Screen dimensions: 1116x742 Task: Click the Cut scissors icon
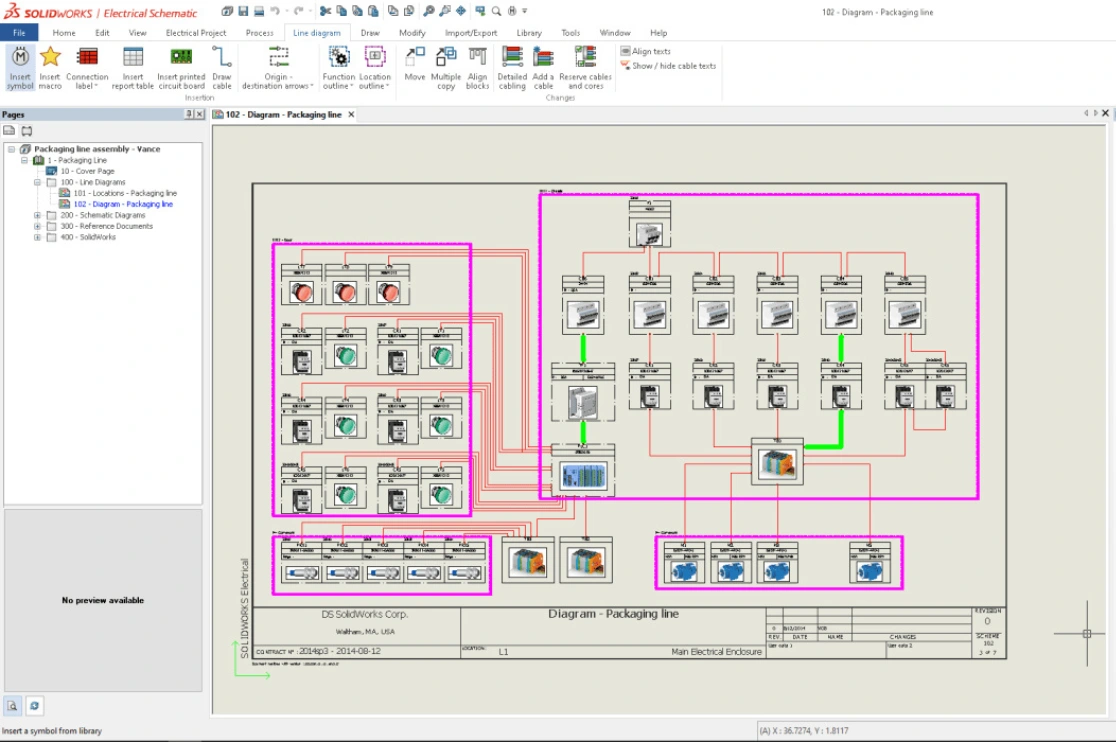(x=325, y=11)
